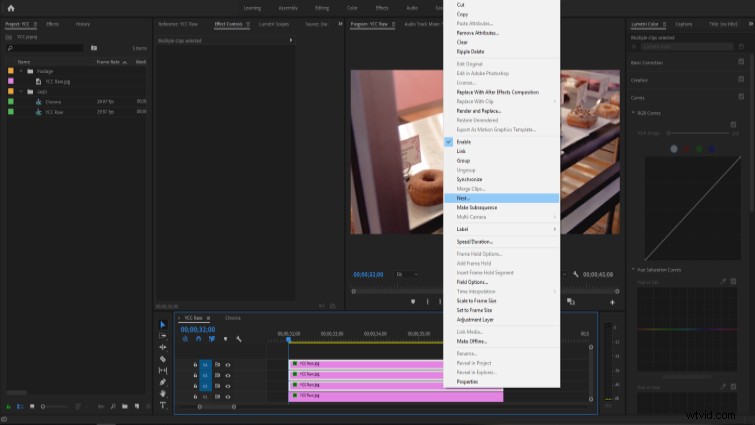Image resolution: width=755 pixels, height=425 pixels.
Task: Collapse the Footage bin
Action: point(21,71)
